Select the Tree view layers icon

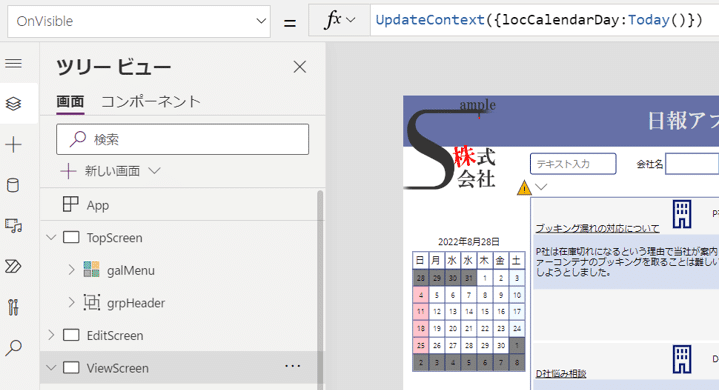13,104
